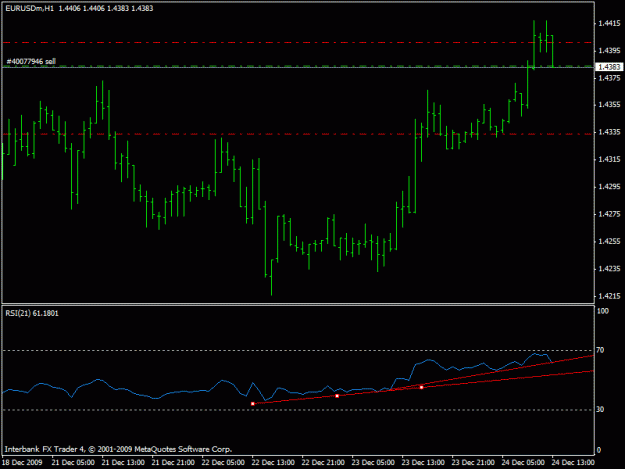Click the 22 Dec 05:00 time label

click(223, 463)
